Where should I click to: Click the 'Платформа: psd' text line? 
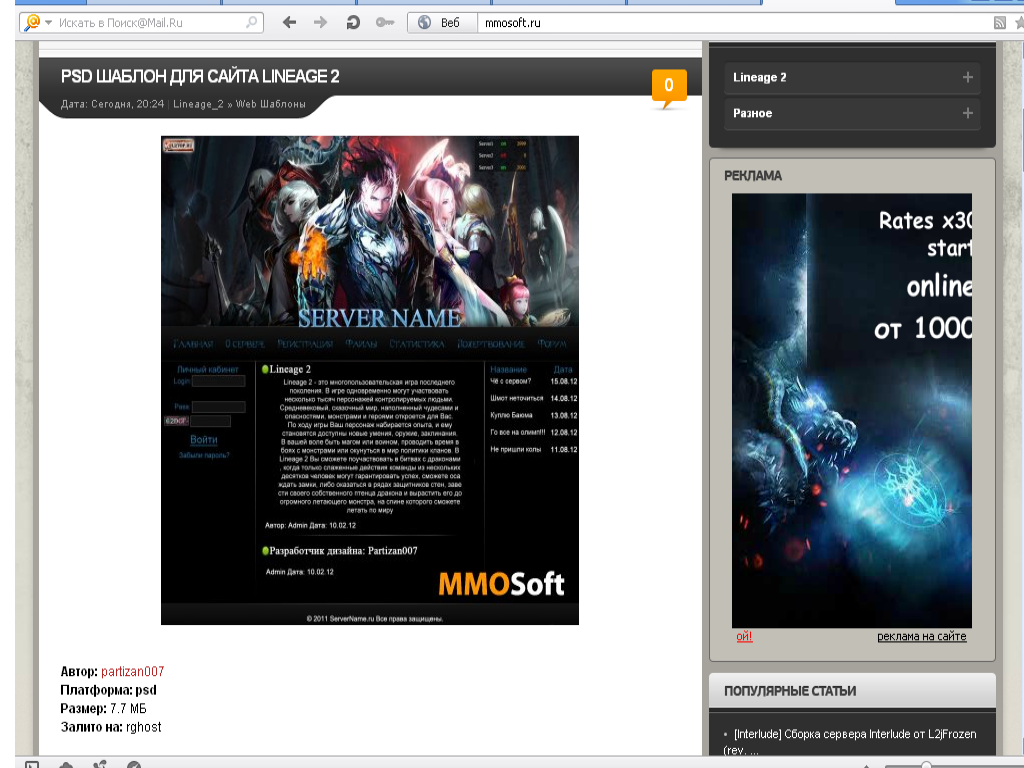(108, 690)
